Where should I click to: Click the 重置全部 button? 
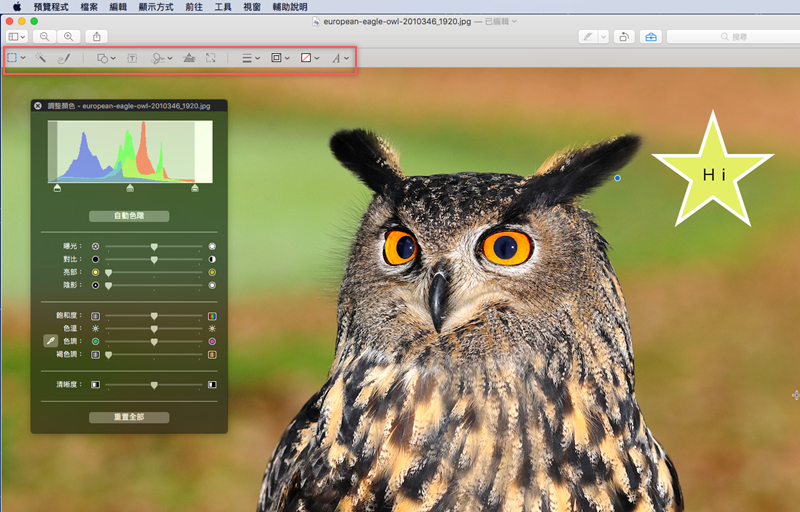pos(129,417)
